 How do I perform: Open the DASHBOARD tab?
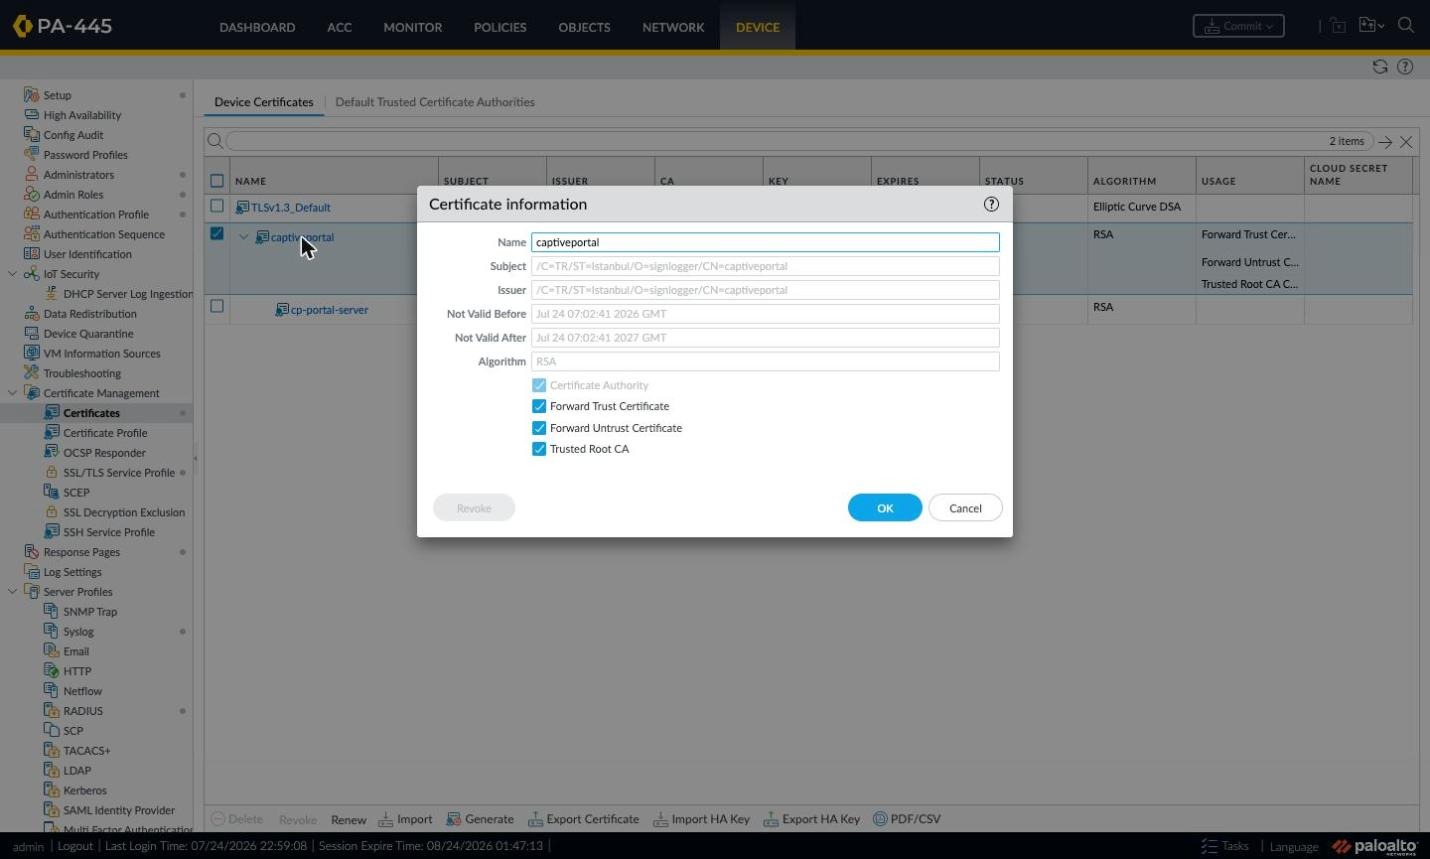pyautogui.click(x=257, y=27)
